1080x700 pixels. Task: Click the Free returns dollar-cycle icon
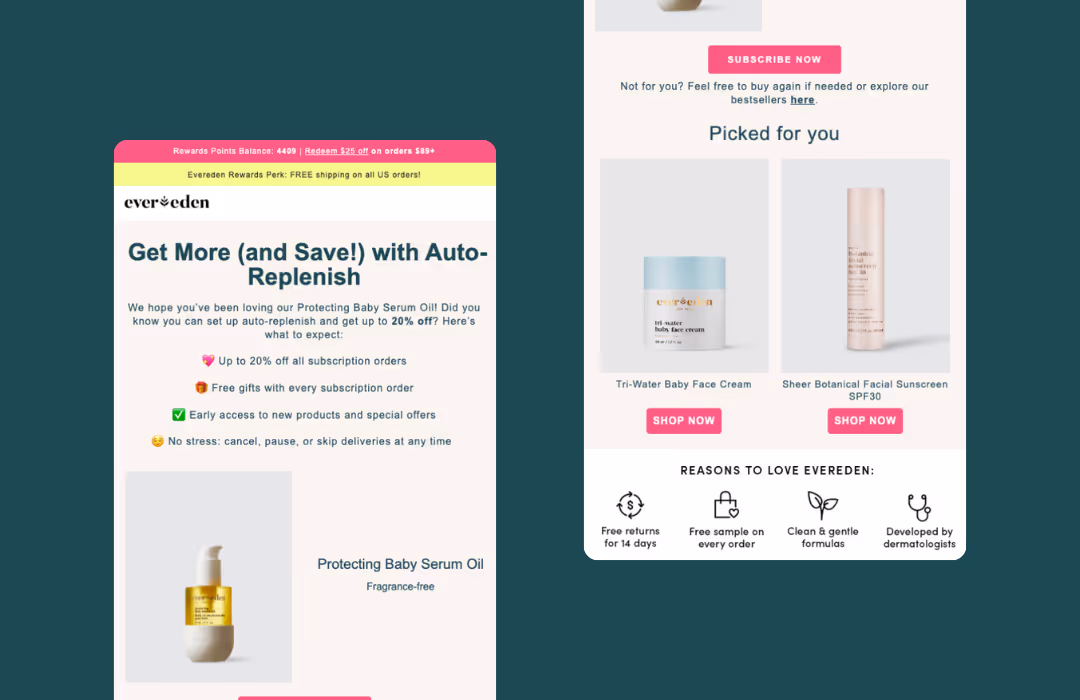(630, 505)
